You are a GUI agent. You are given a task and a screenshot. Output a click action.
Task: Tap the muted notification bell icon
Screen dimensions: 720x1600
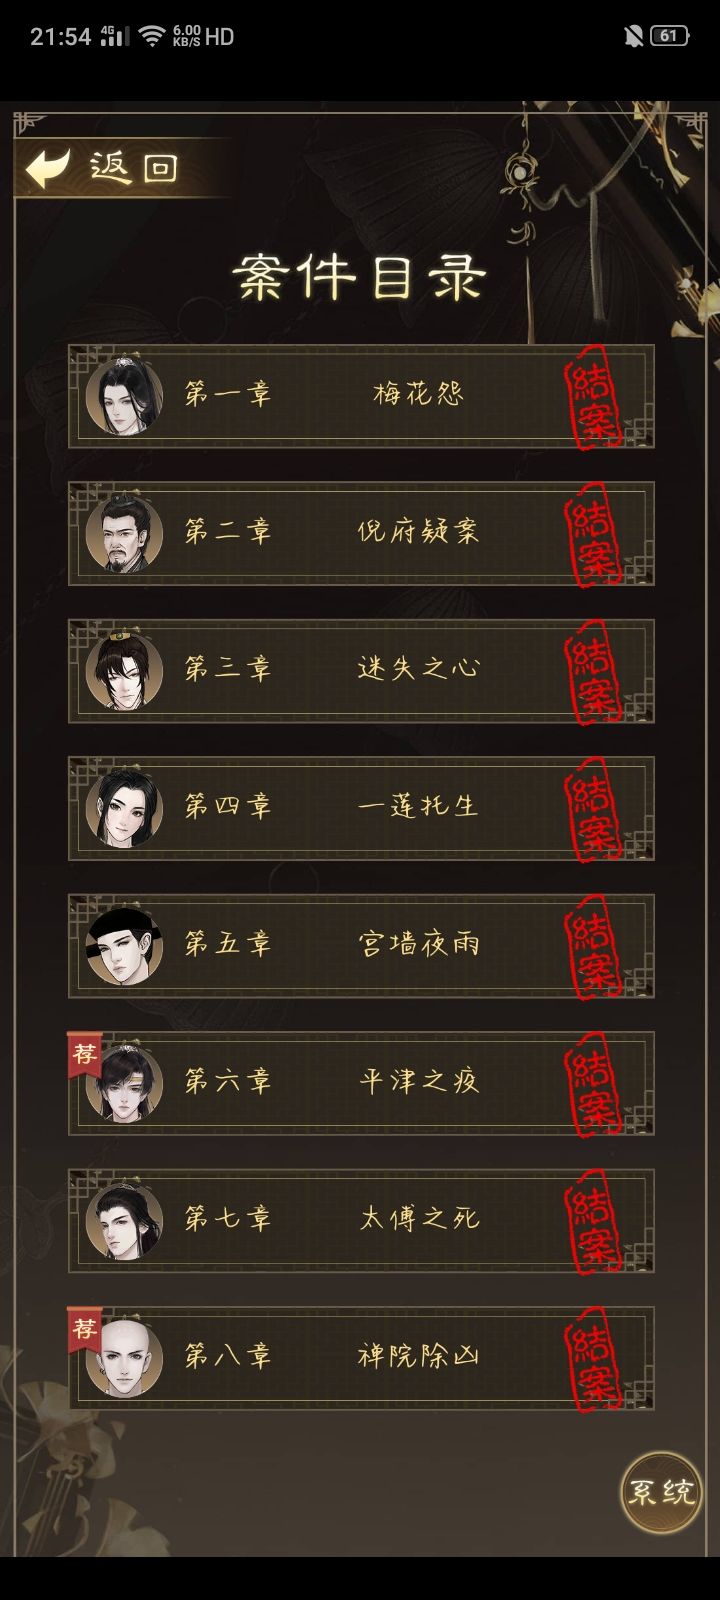(x=633, y=36)
